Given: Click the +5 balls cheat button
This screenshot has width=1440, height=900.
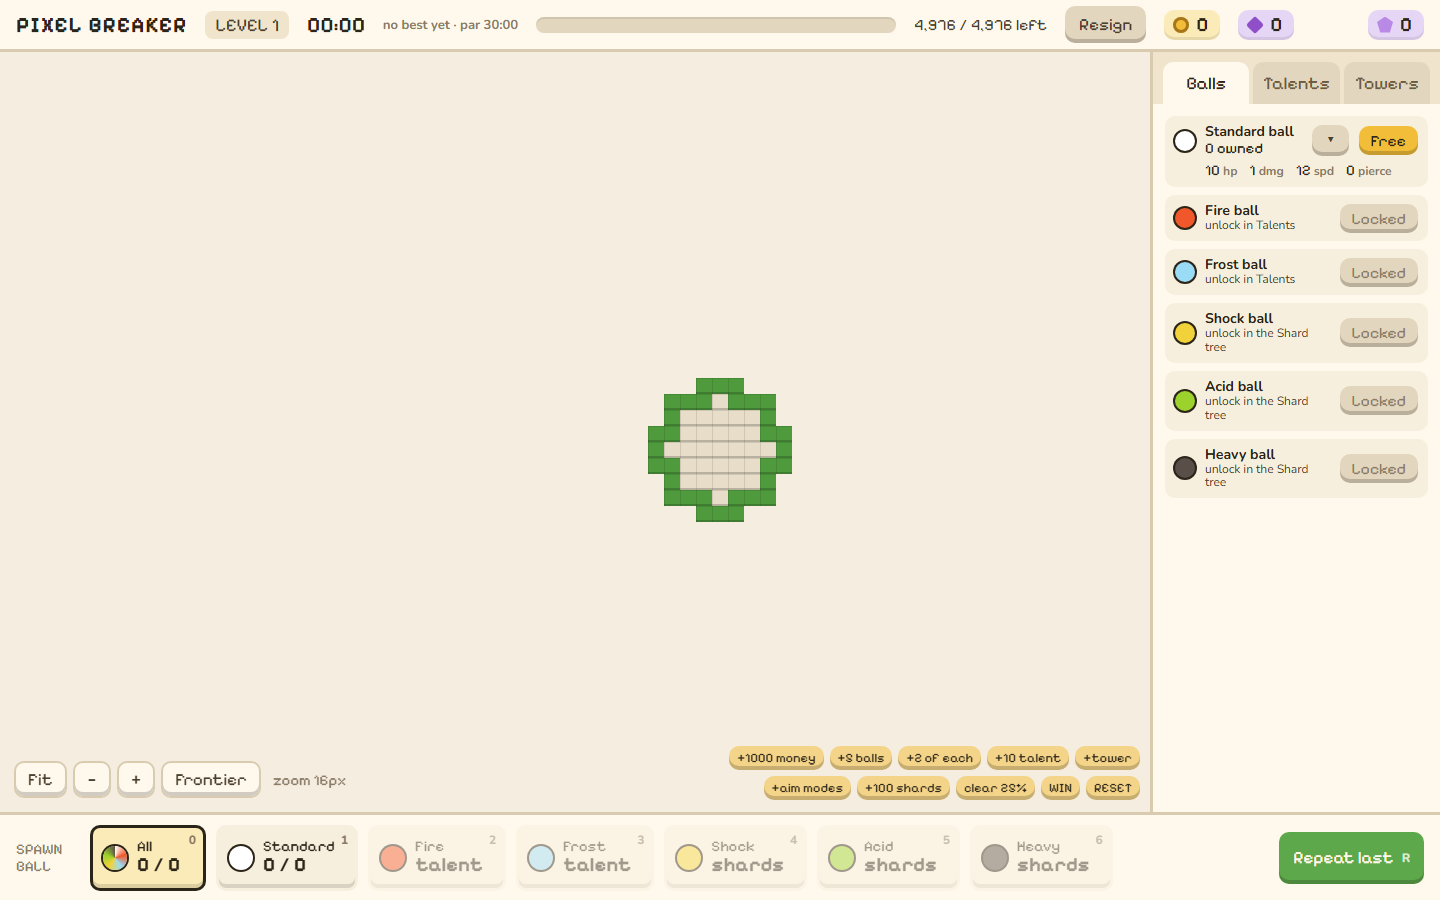Looking at the screenshot, I should click(861, 758).
